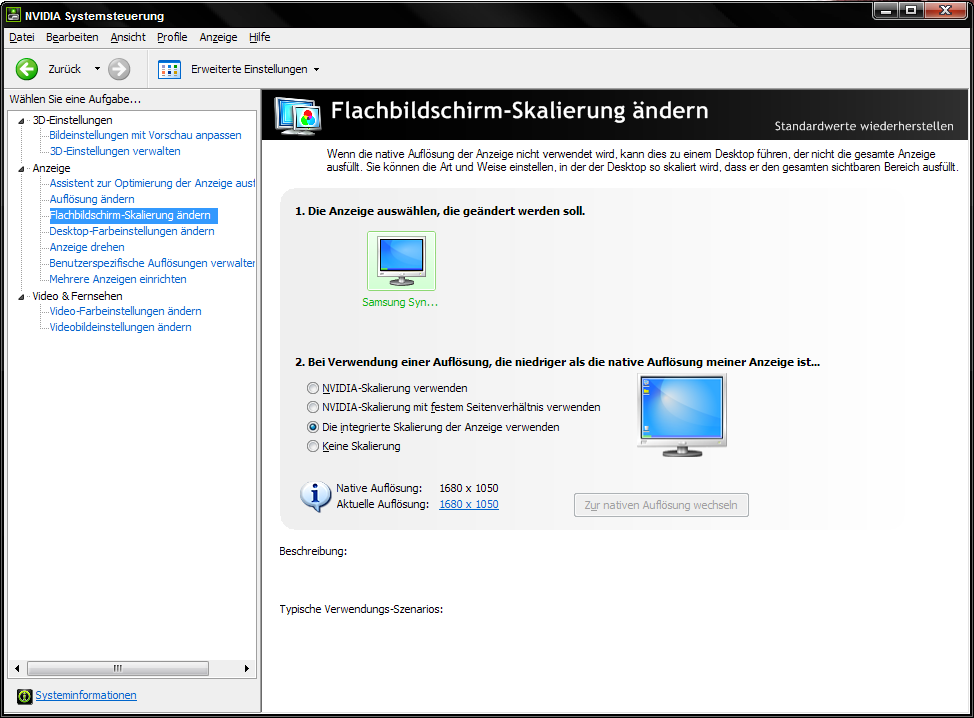Open the Bearbeiten menu
The width and height of the screenshot is (974, 718).
(x=72, y=37)
